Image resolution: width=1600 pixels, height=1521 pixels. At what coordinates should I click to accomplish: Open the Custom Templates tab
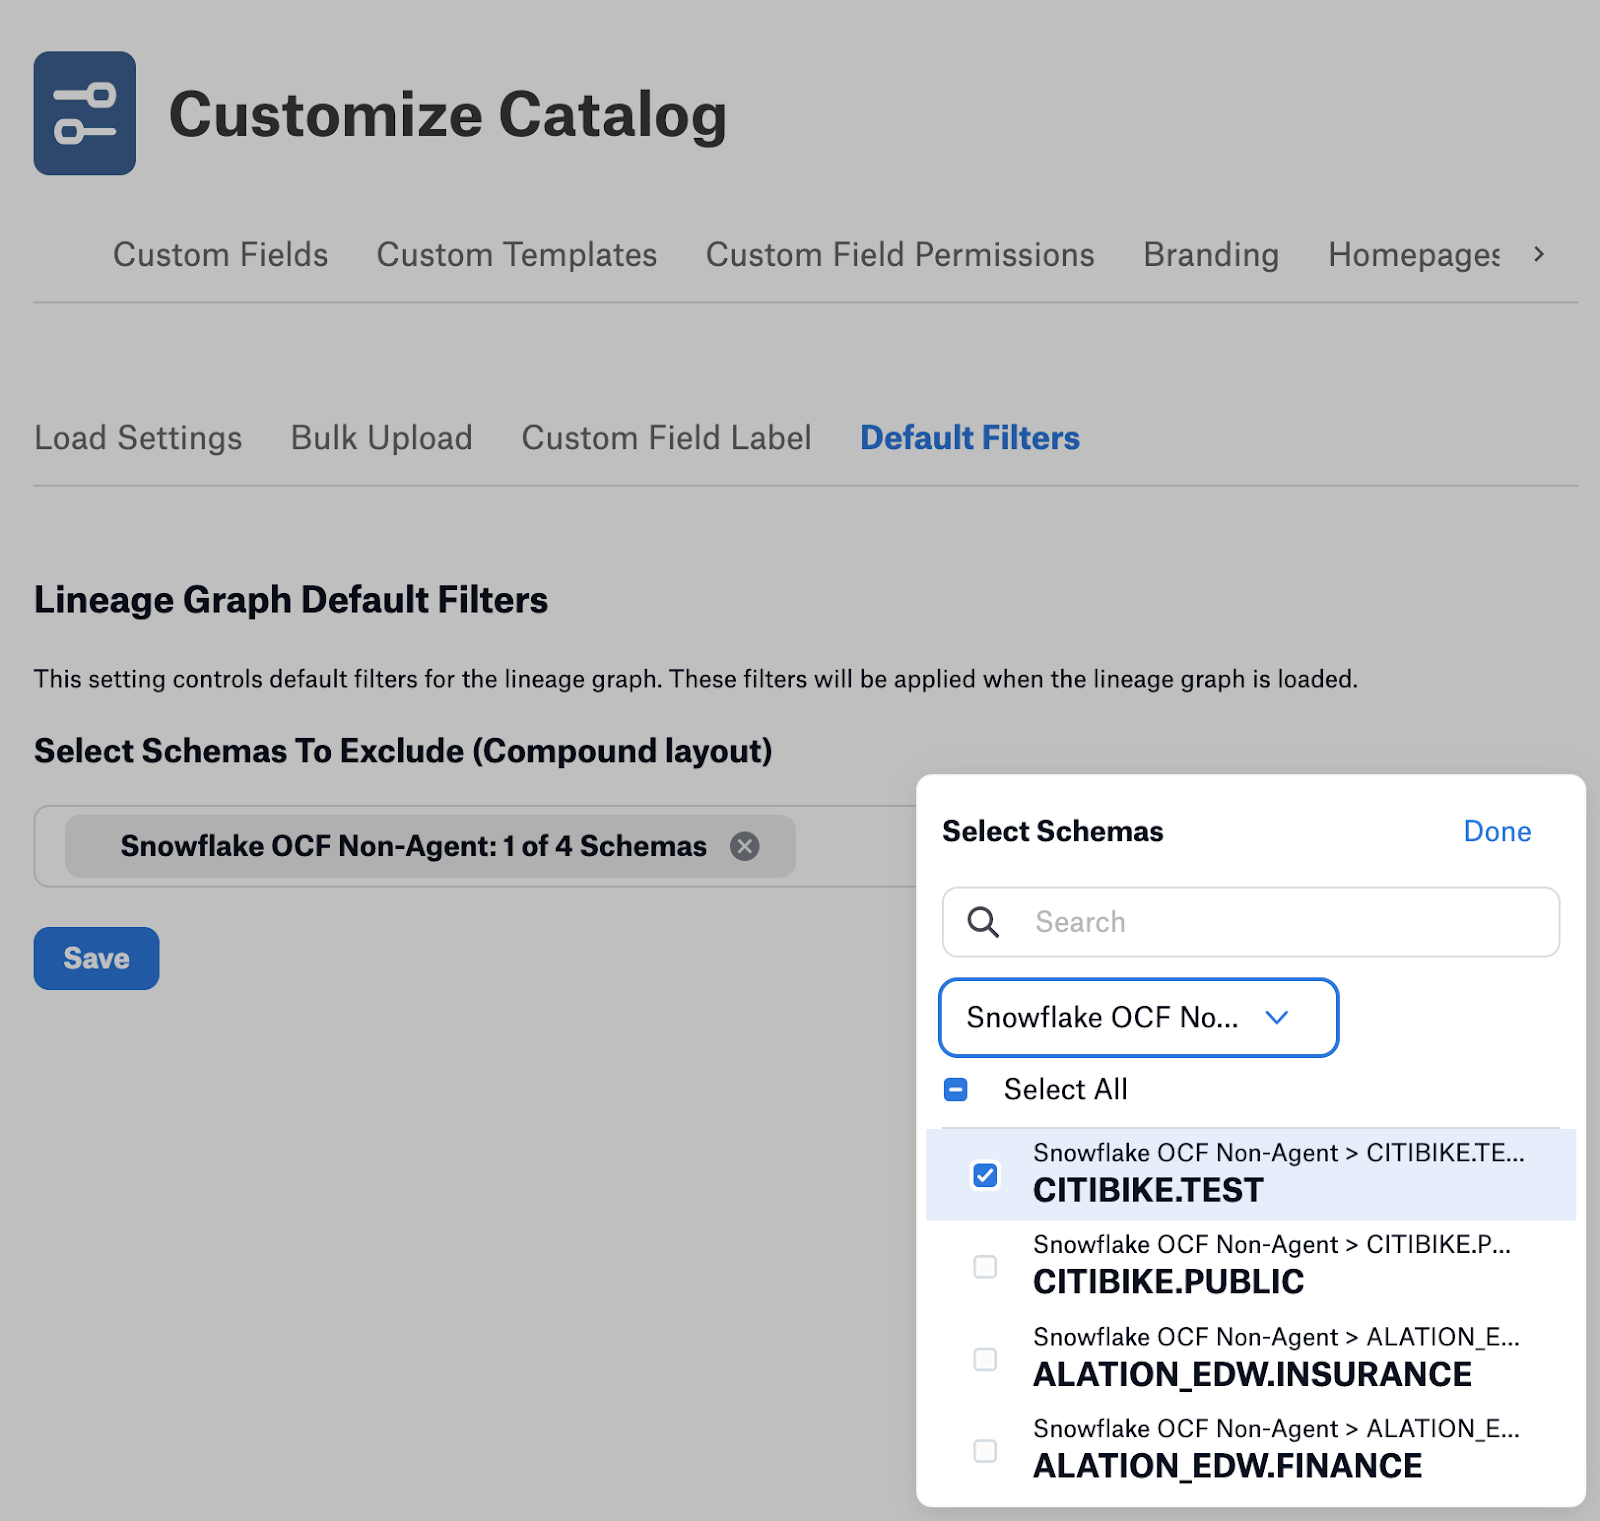(x=517, y=255)
